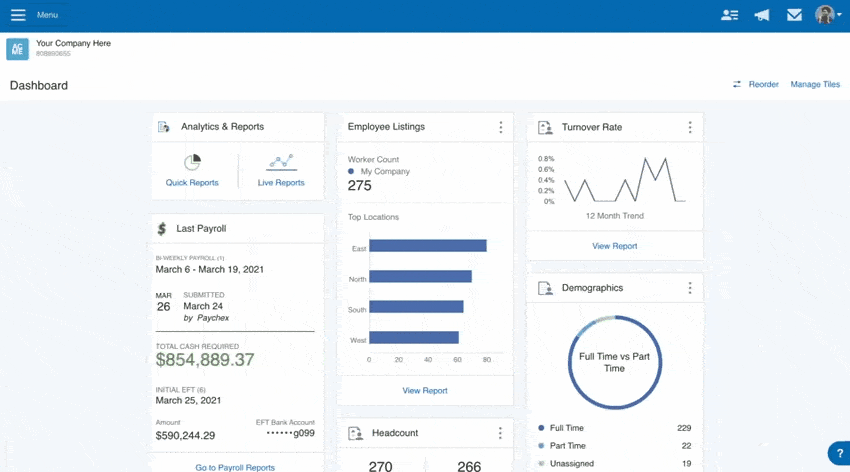The height and width of the screenshot is (472, 850).
Task: Click the Reorder tiles icon
Action: click(x=737, y=85)
